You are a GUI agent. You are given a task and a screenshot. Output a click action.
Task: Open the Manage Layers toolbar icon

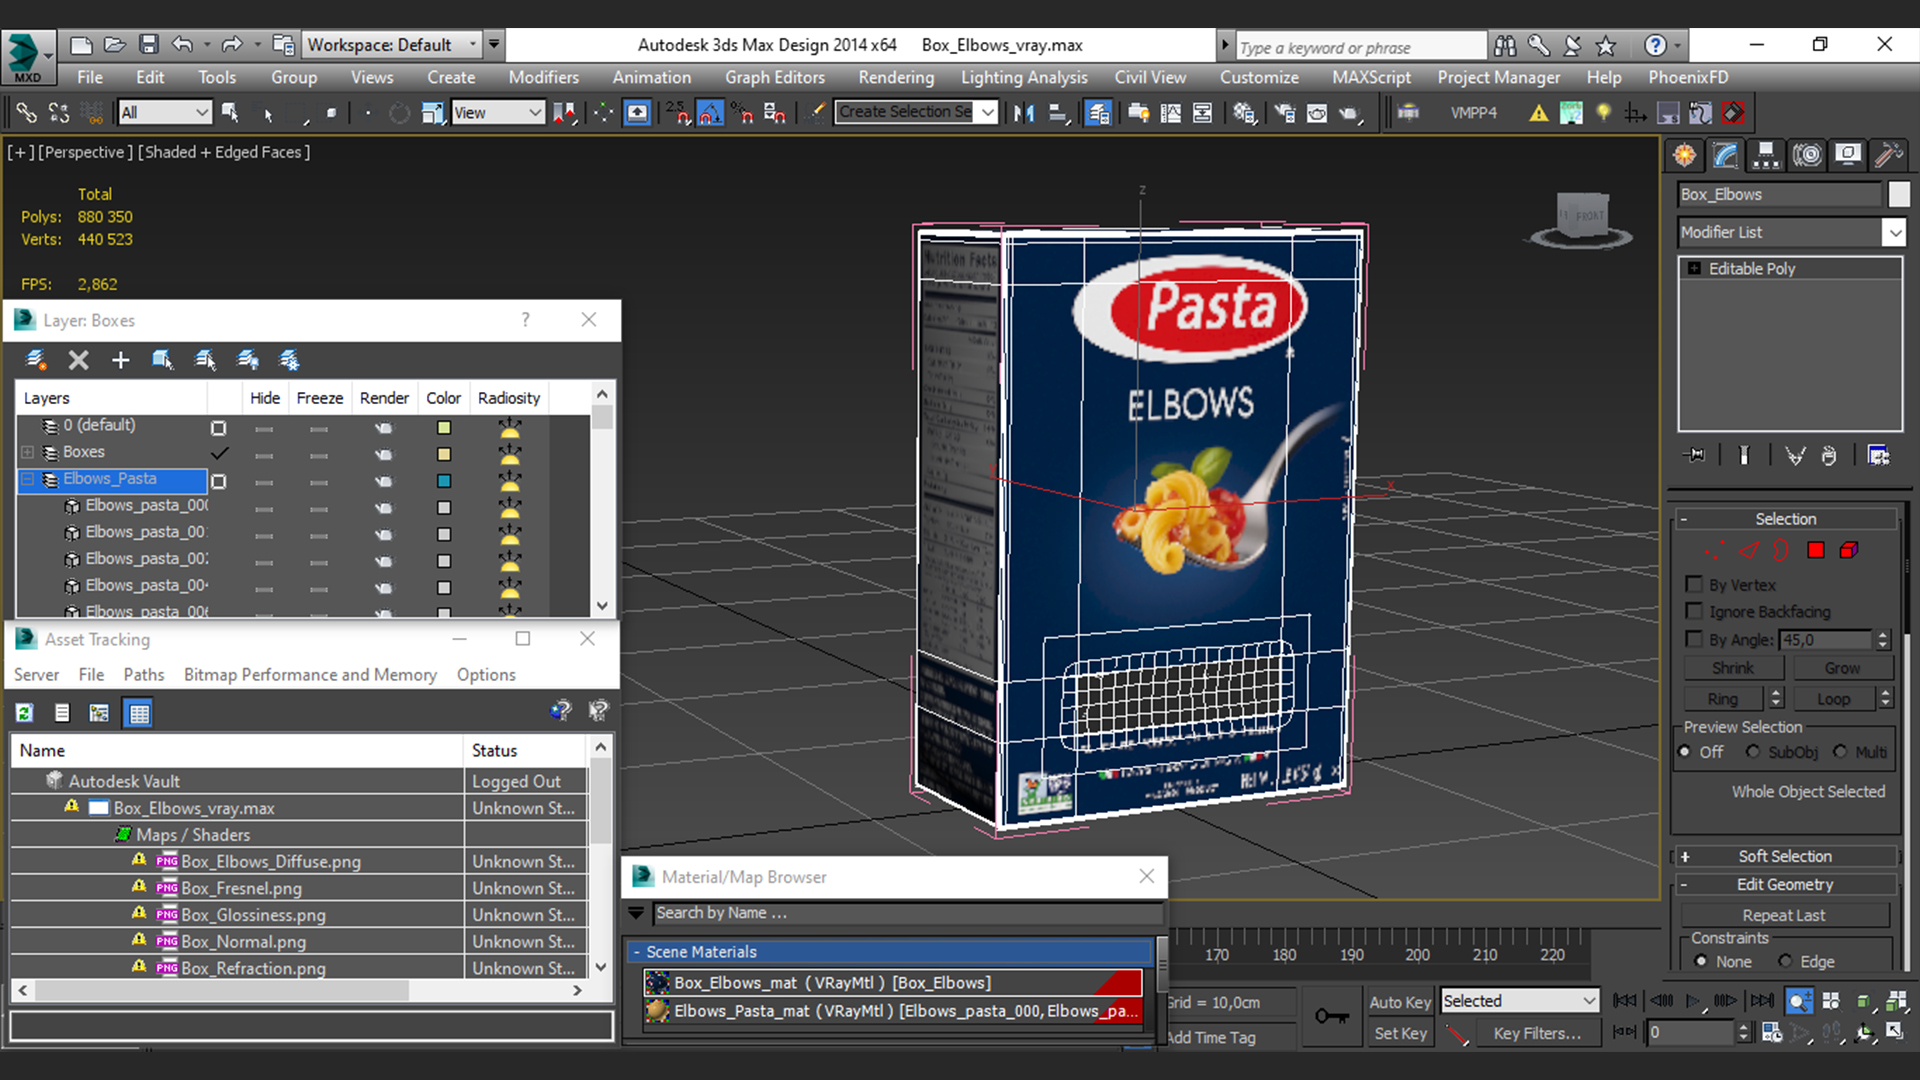point(1098,113)
